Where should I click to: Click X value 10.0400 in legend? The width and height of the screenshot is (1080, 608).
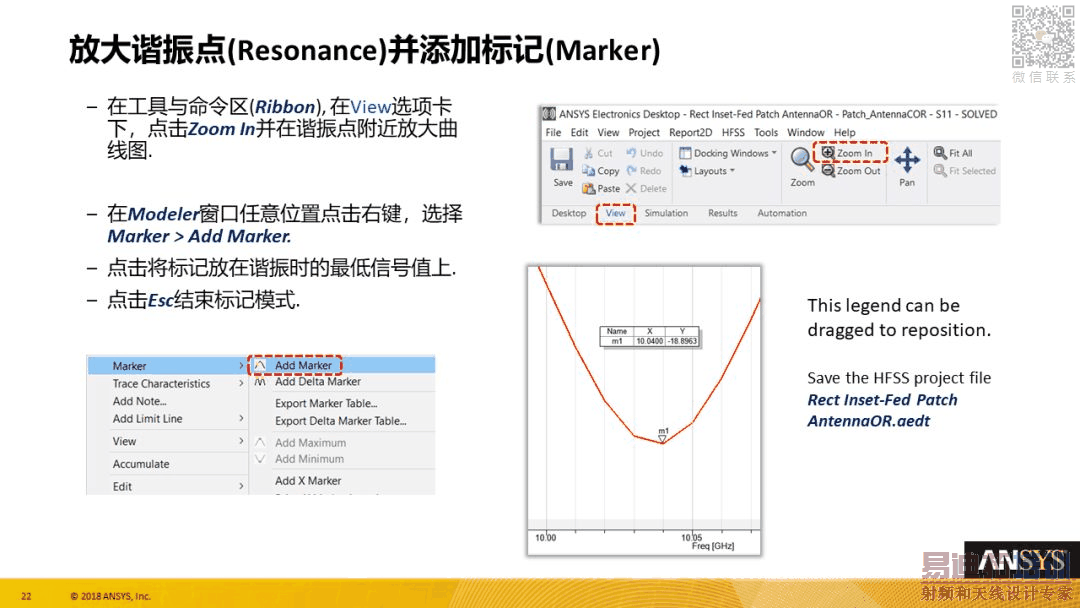coord(650,341)
